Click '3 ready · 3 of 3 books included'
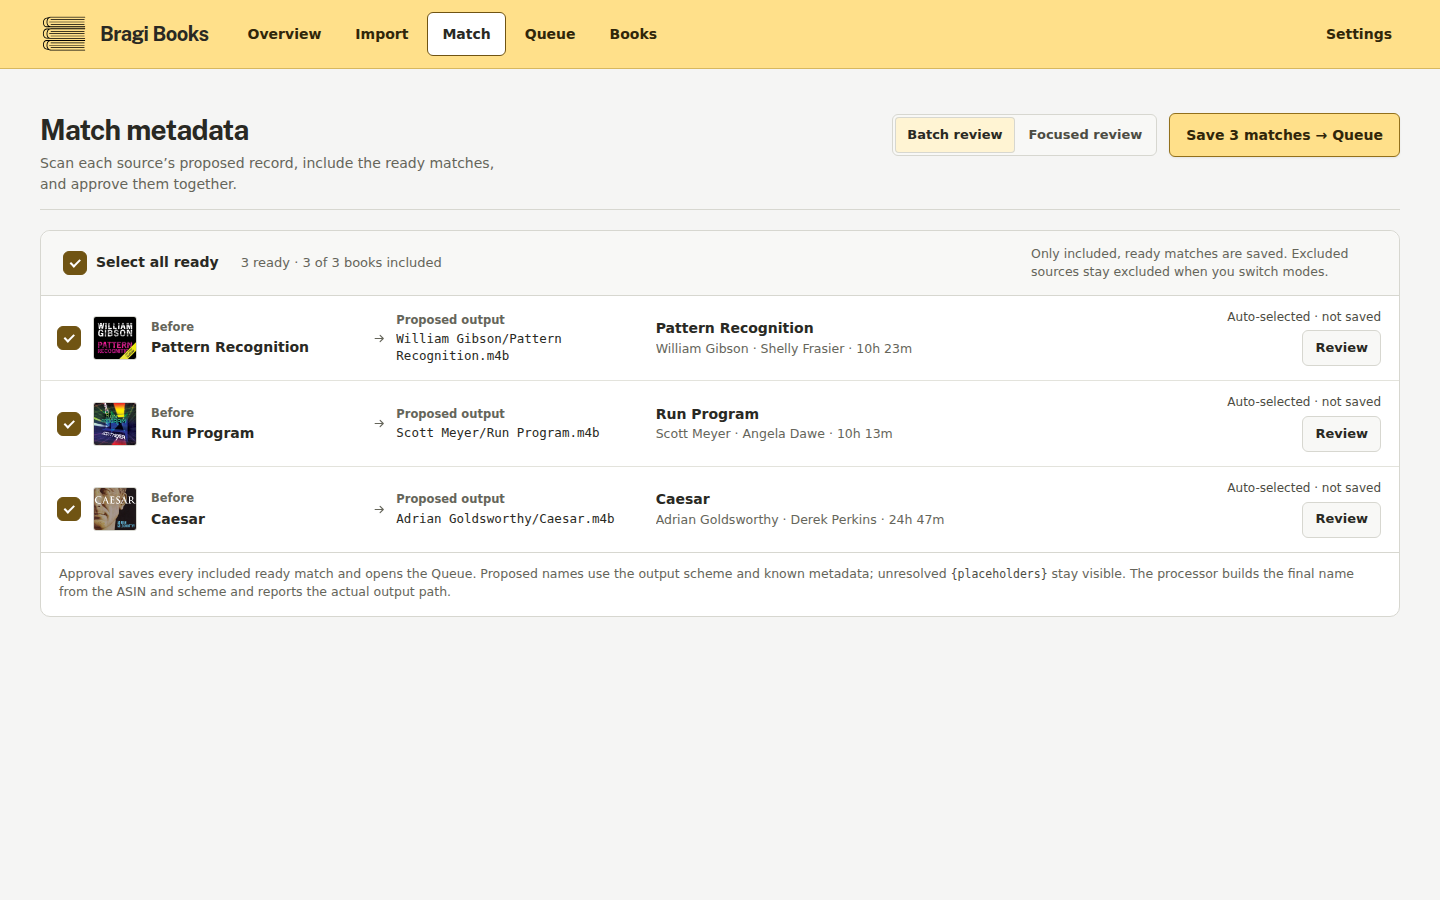 341,263
